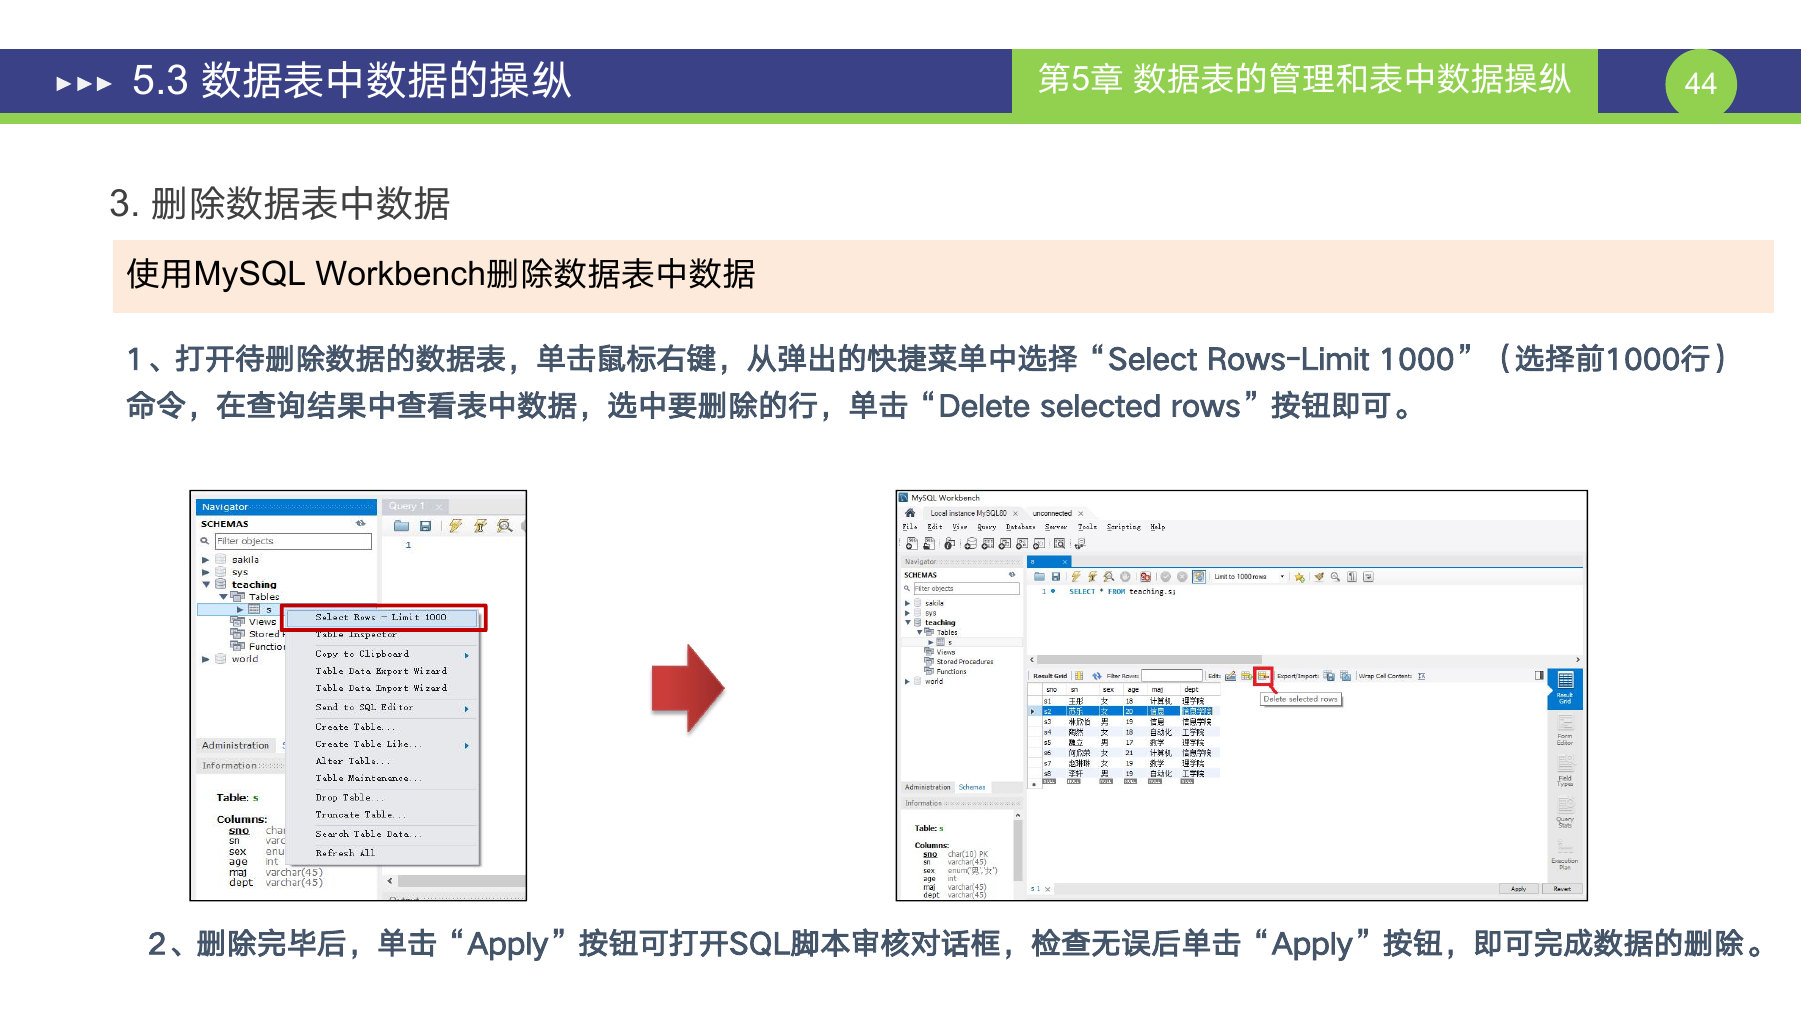1801x1013 pixels.
Task: Click the Delete selected rows icon
Action: coord(1264,676)
